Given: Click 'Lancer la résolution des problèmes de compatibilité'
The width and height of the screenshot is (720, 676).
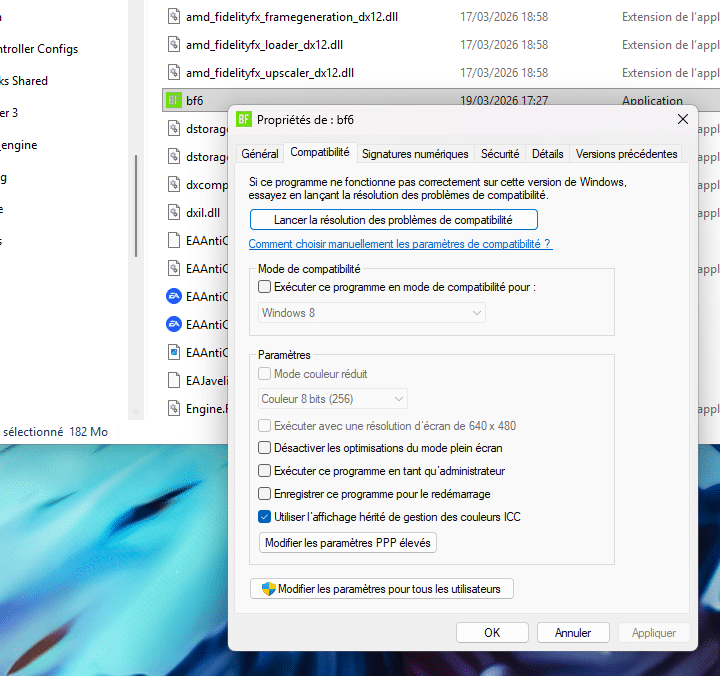Looking at the screenshot, I should pyautogui.click(x=393, y=220).
